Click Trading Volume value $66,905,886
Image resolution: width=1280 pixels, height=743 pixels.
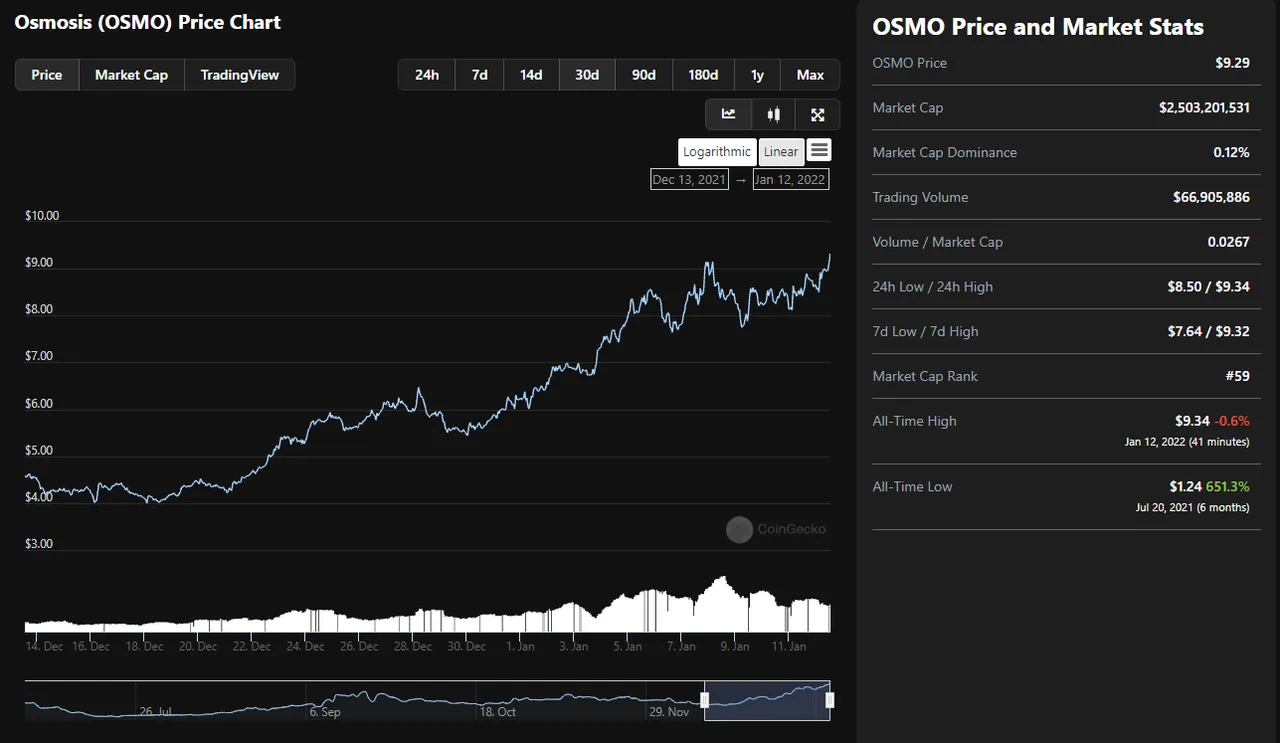(x=1211, y=197)
